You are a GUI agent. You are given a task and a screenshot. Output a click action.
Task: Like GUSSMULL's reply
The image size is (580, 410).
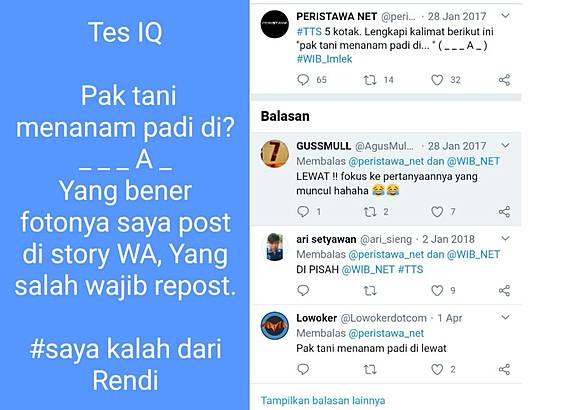coord(437,212)
